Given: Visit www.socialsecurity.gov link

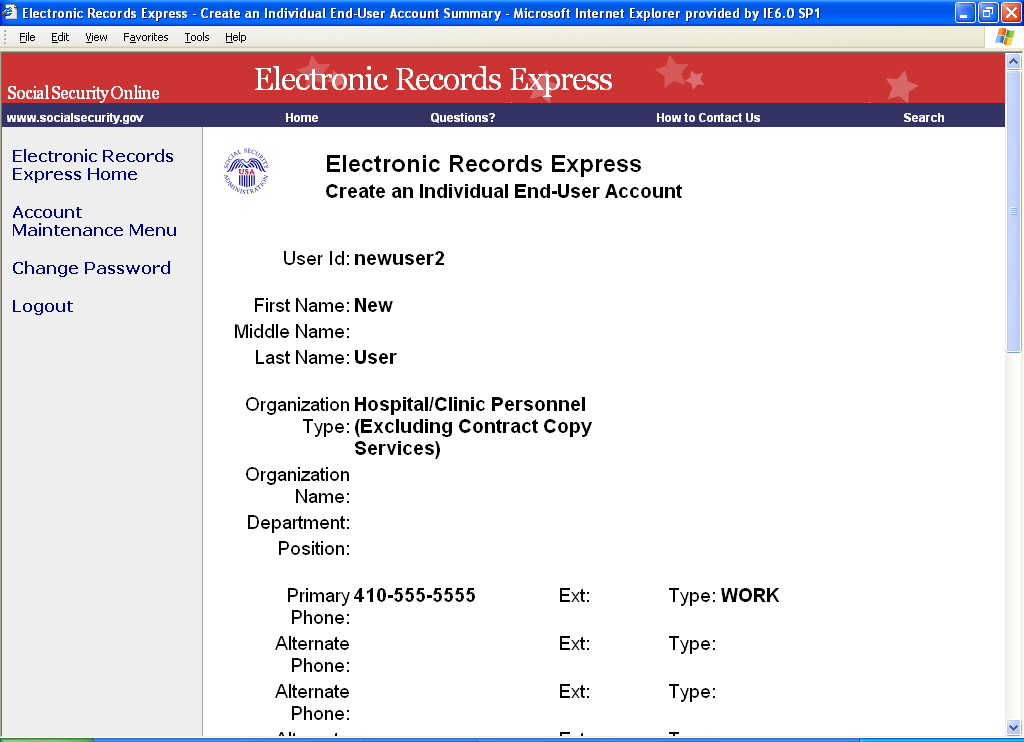Looking at the screenshot, I should [75, 118].
